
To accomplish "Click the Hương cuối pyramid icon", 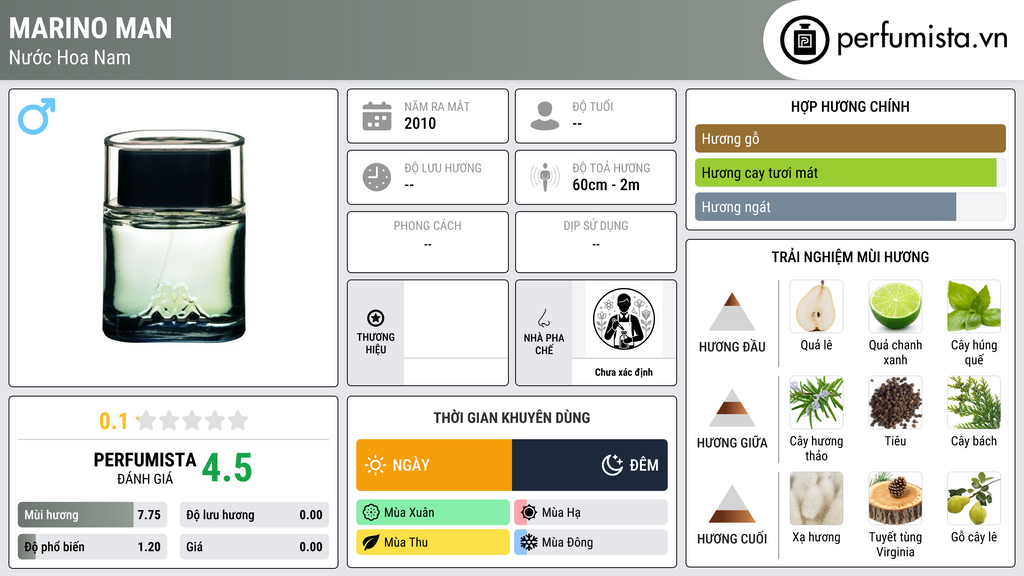I will click(732, 504).
